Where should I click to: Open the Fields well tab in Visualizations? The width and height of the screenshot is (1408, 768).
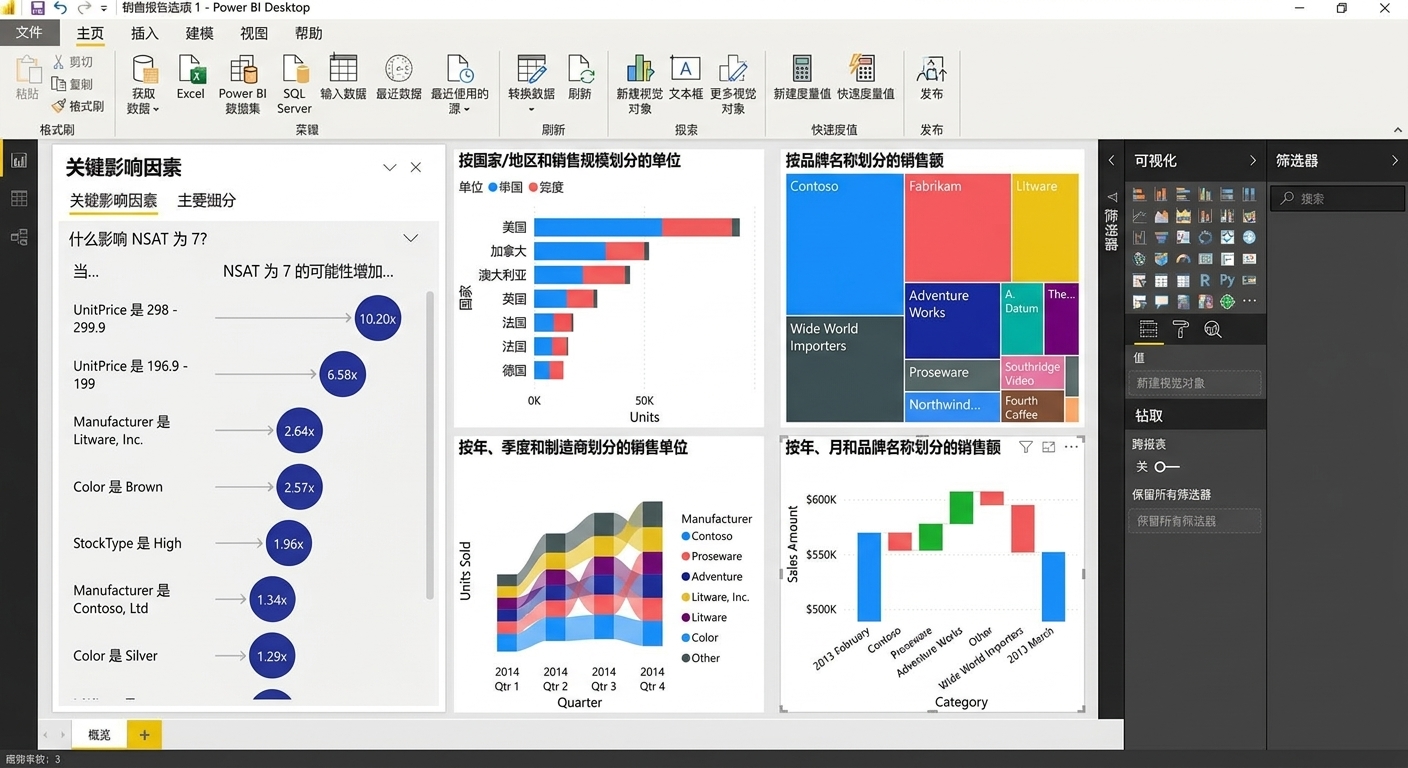(x=1148, y=330)
